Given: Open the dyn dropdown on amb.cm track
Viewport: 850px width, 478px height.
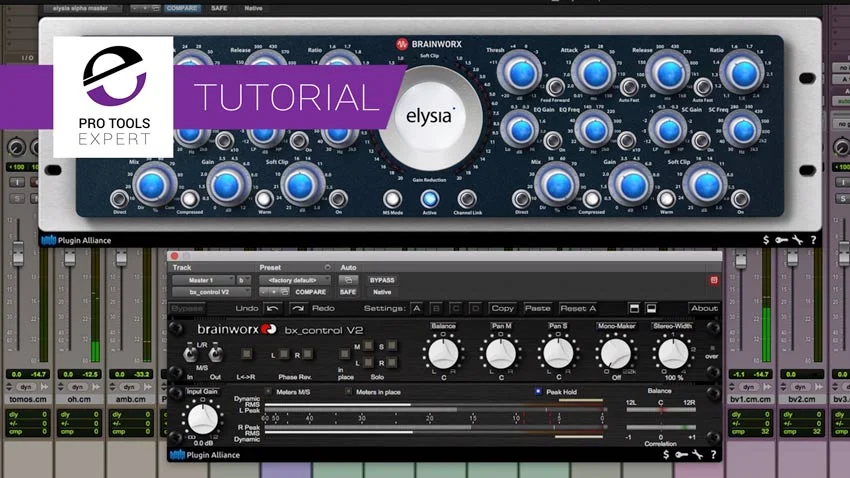Looking at the screenshot, I should [x=129, y=387].
